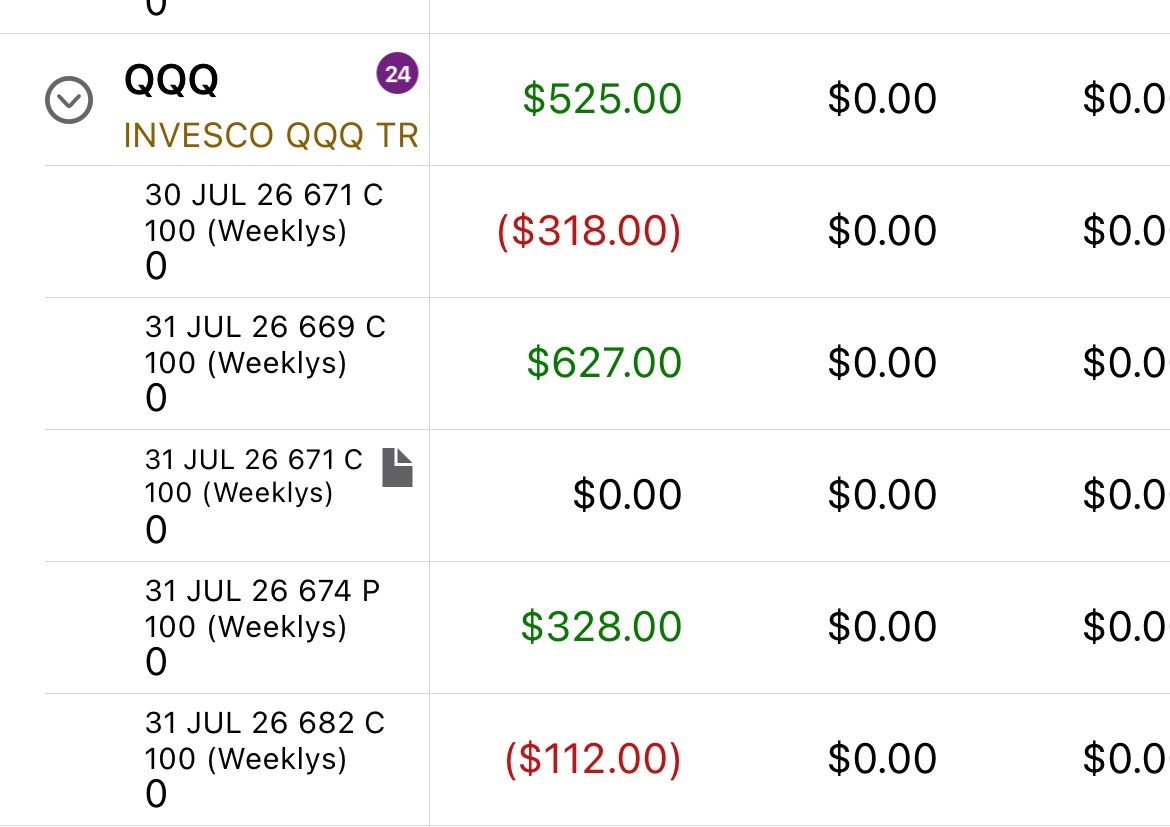Click the $328.00 profit on 674 P

pyautogui.click(x=601, y=626)
